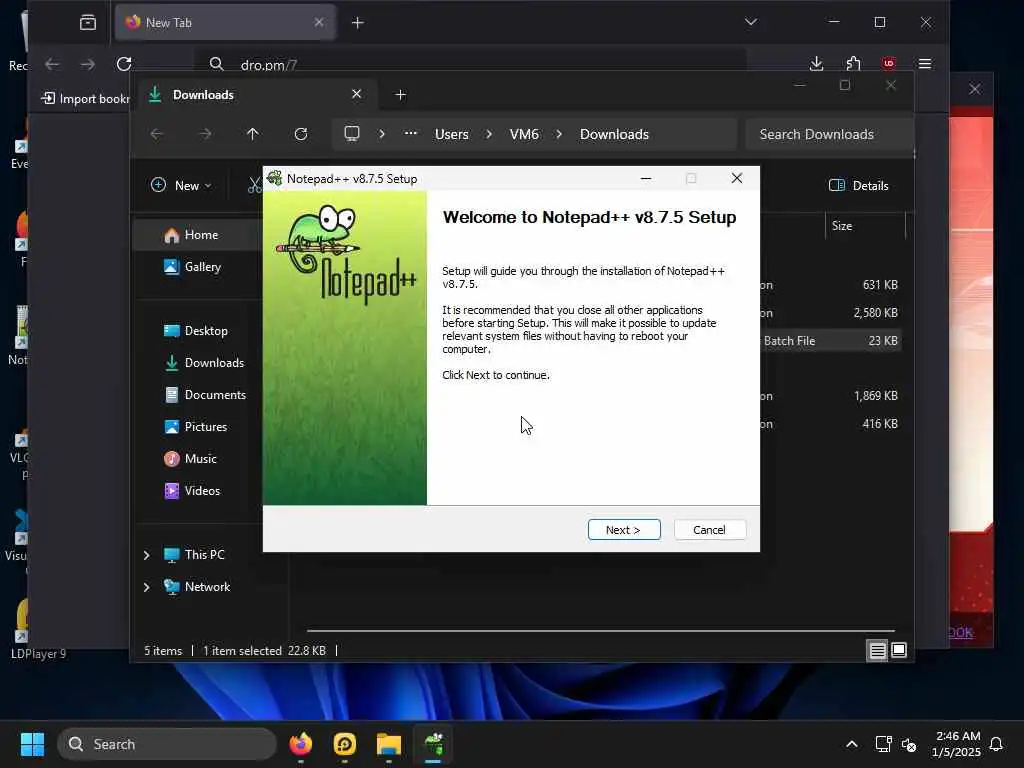
Task: Select the Downloads Explorer tab
Action: tap(255, 95)
